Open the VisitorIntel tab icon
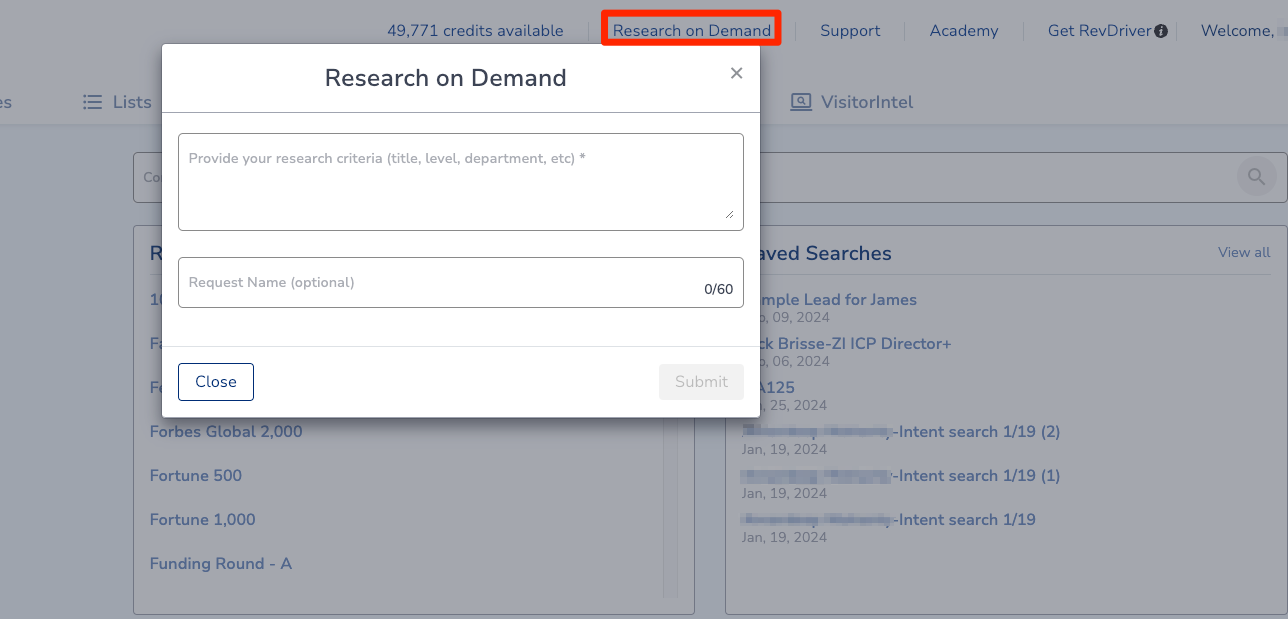The width and height of the screenshot is (1288, 619). (801, 102)
